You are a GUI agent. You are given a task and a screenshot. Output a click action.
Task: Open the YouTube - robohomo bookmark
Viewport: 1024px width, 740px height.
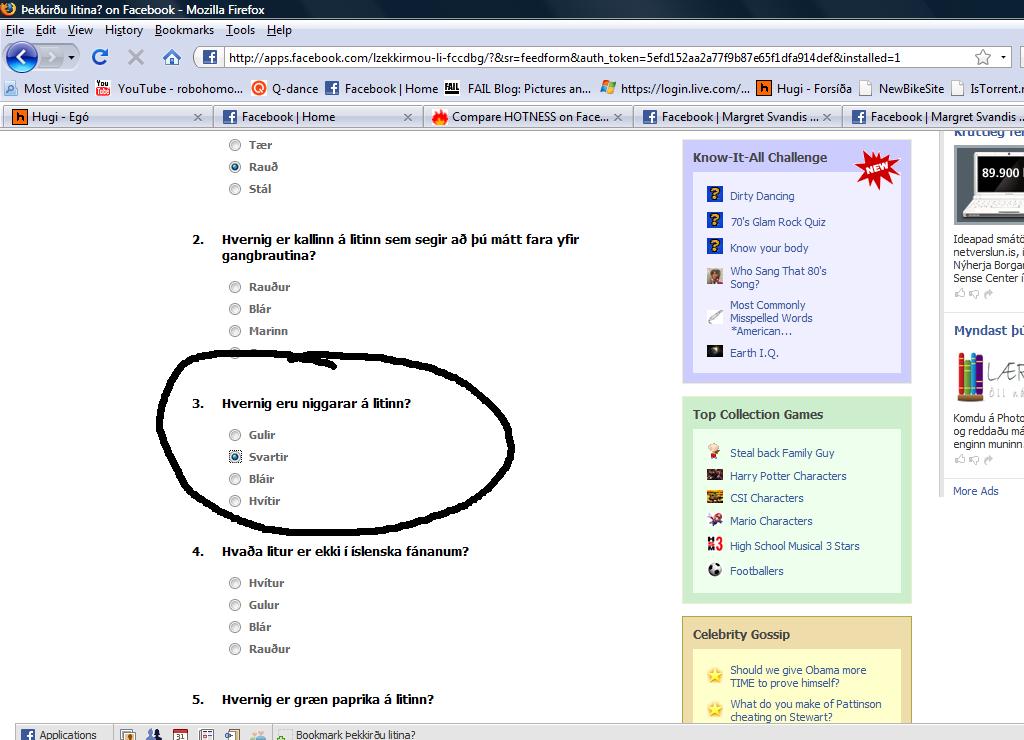(169, 88)
